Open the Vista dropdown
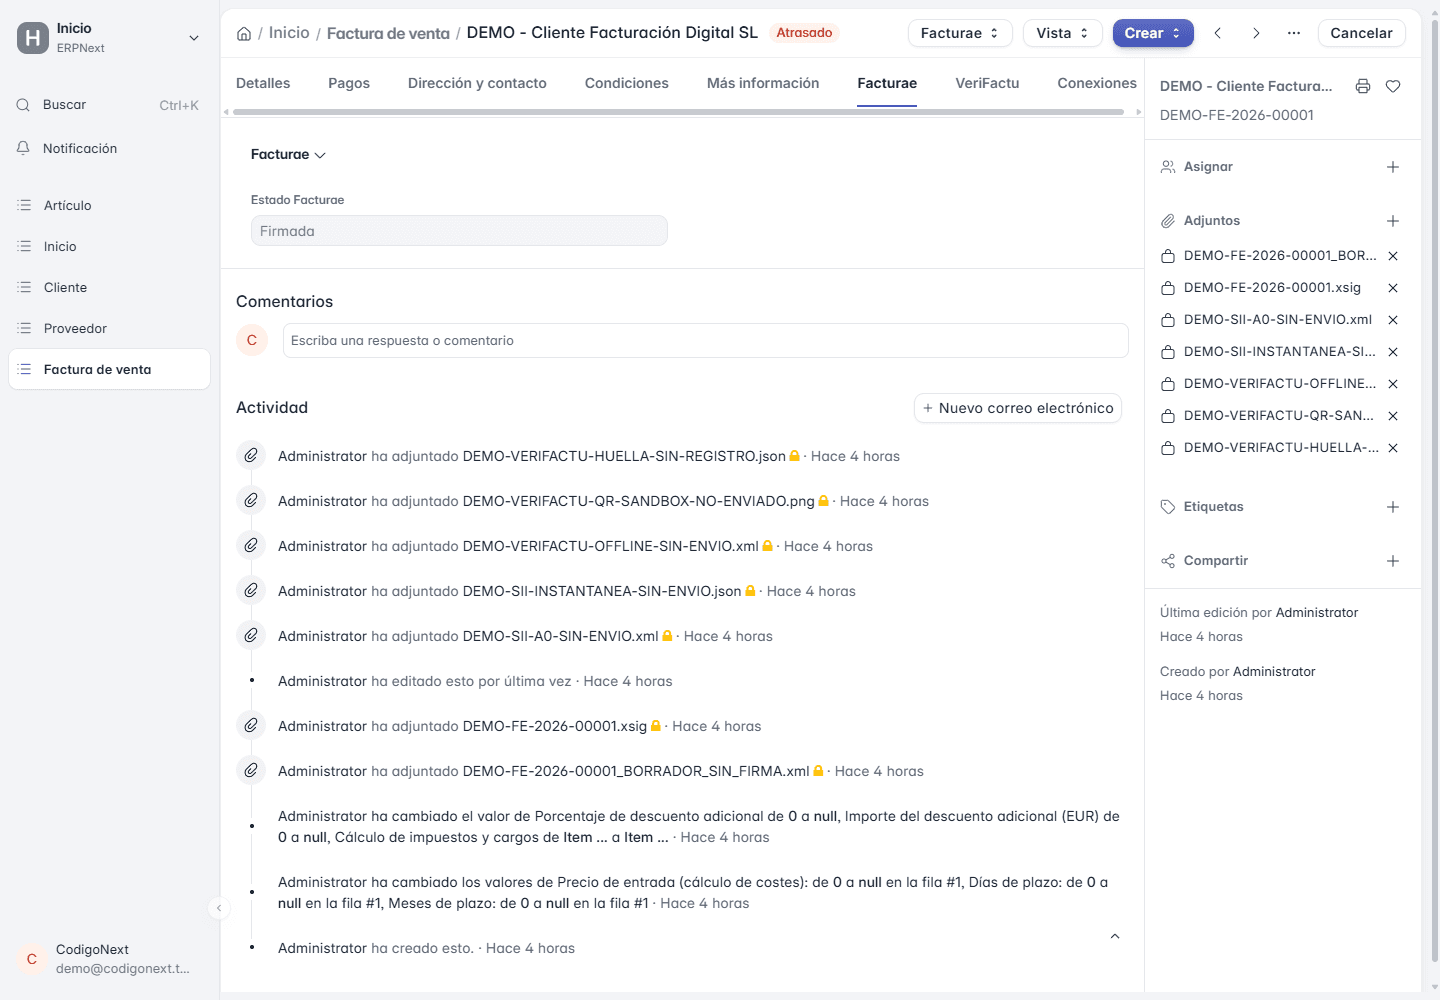The image size is (1440, 1000). pos(1062,33)
